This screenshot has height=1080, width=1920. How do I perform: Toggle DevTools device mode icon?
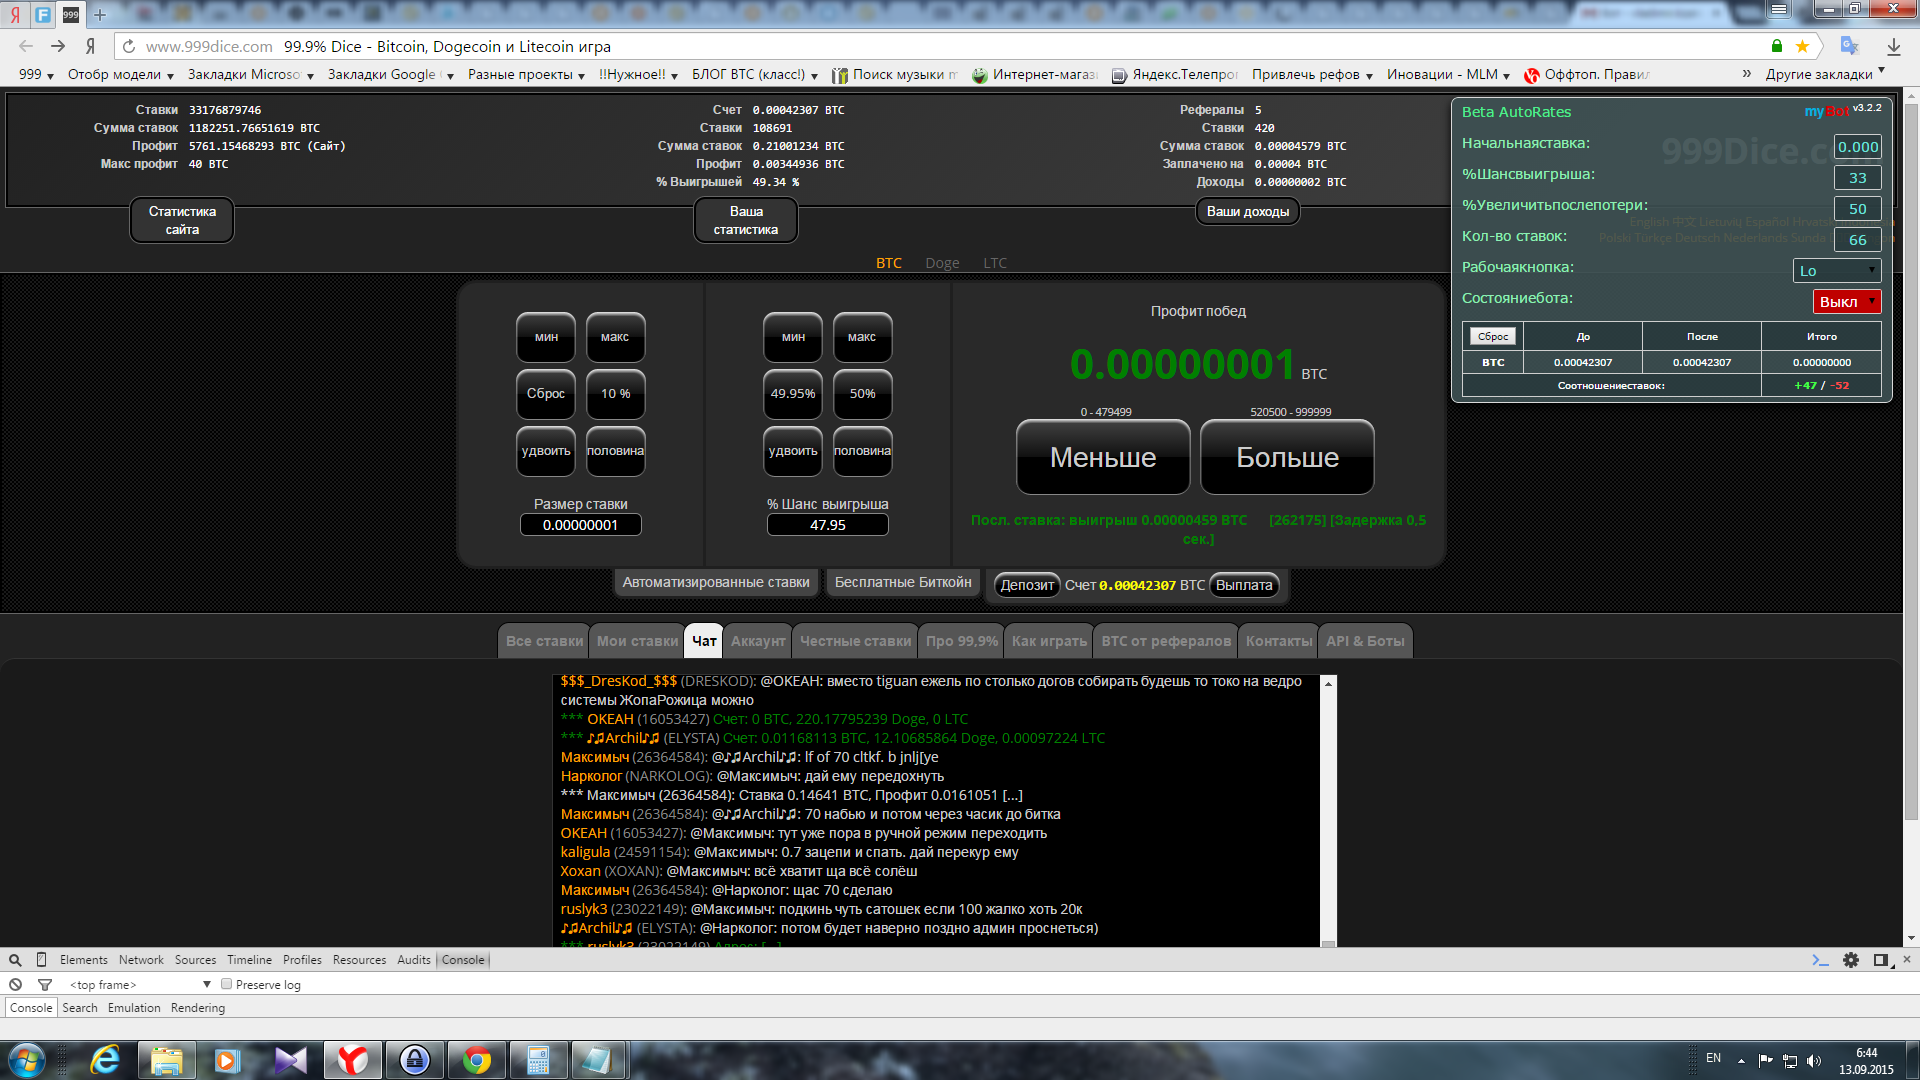tap(41, 960)
